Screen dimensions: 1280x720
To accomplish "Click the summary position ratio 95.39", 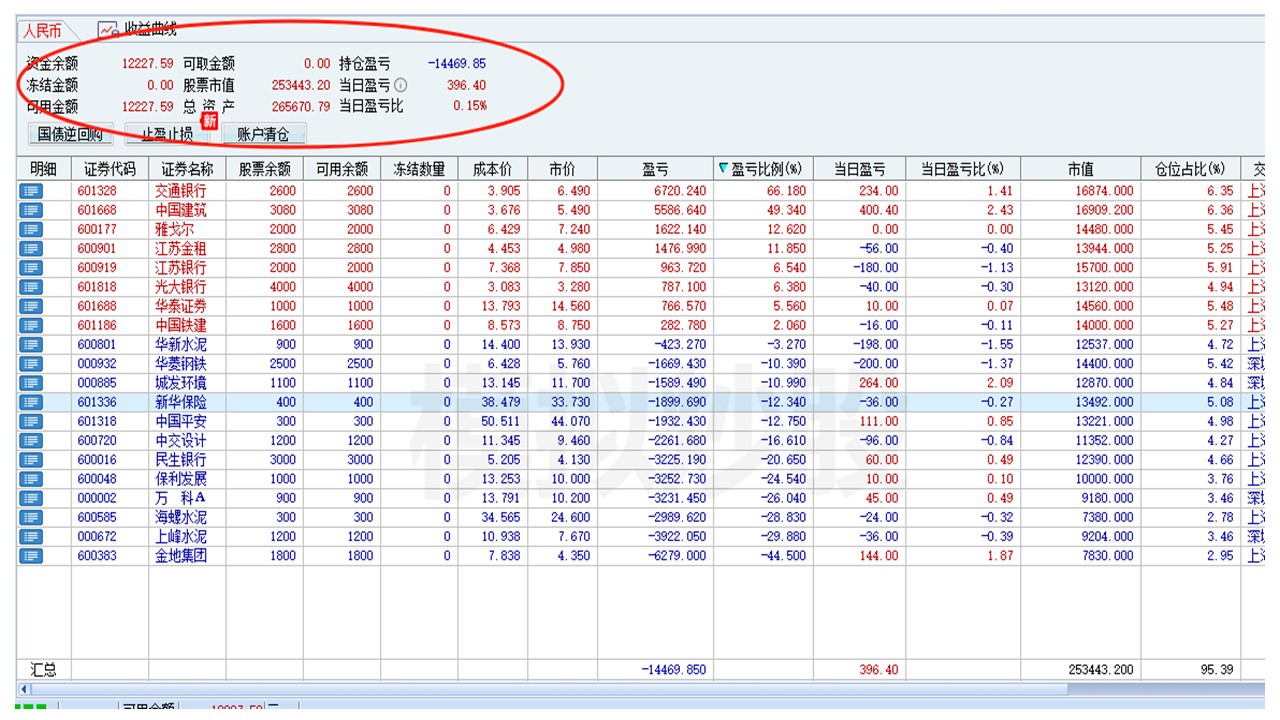I will pyautogui.click(x=1217, y=670).
